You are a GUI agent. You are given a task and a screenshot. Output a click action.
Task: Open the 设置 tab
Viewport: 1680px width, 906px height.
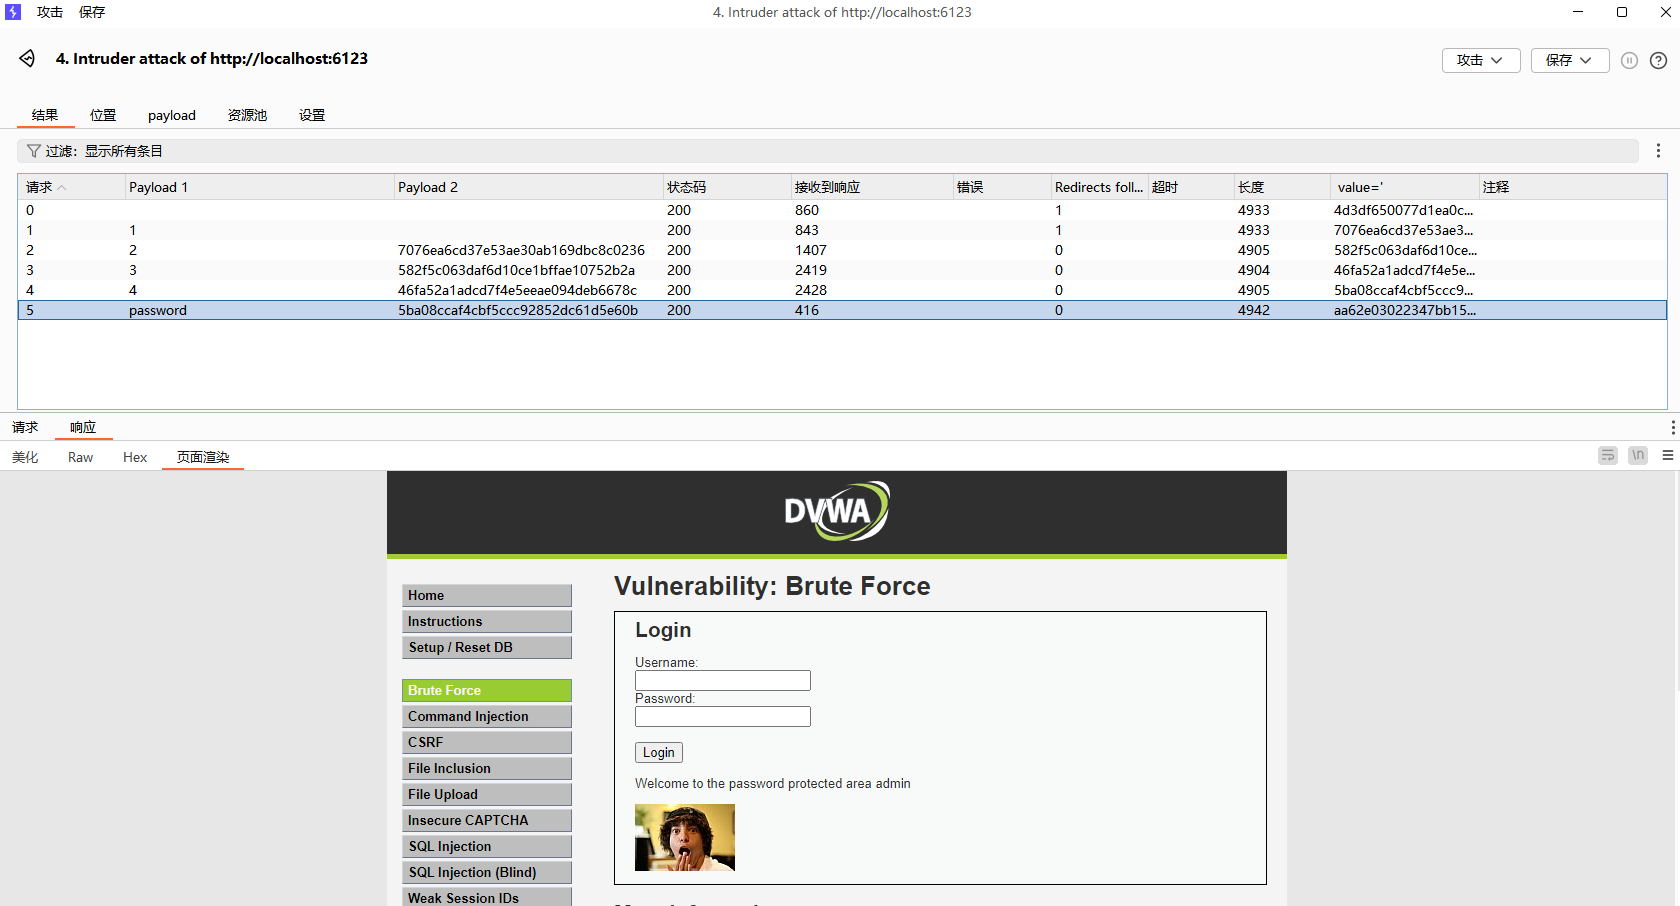[312, 115]
